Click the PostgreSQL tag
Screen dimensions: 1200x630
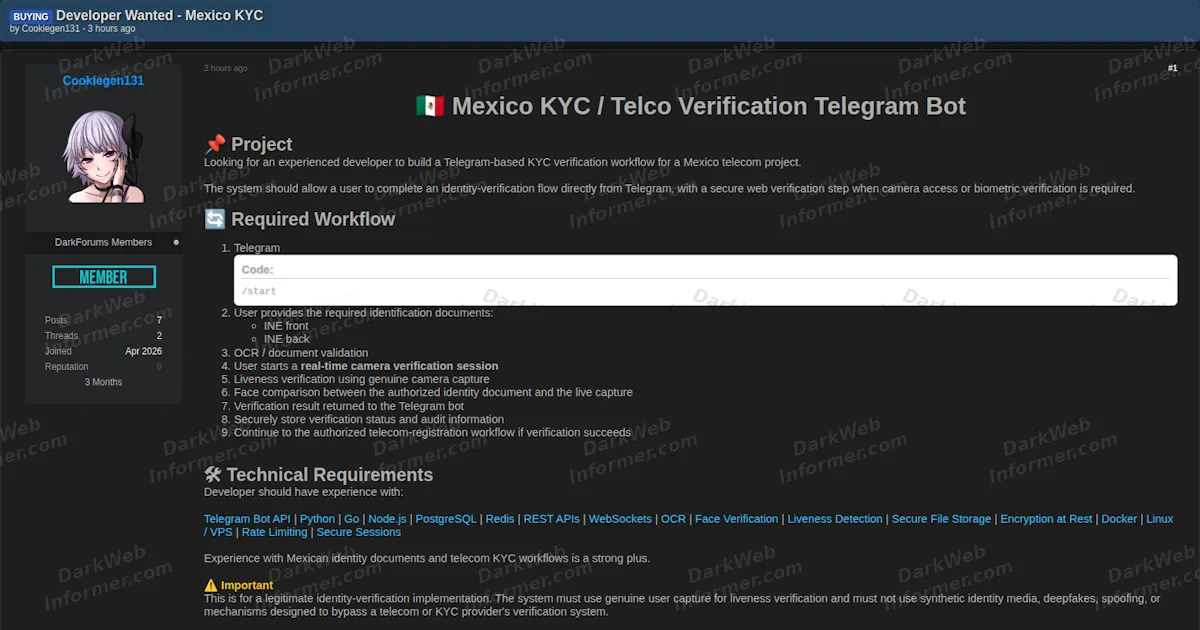pyautogui.click(x=446, y=519)
